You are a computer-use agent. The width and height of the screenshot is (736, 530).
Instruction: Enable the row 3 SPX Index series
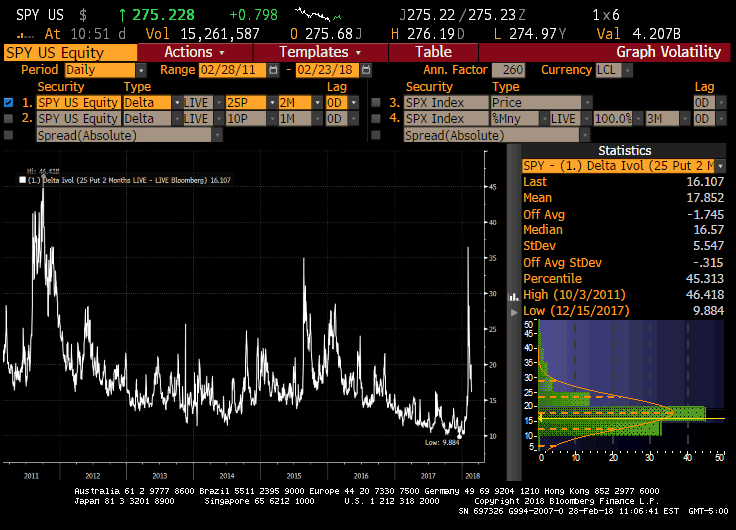point(376,103)
